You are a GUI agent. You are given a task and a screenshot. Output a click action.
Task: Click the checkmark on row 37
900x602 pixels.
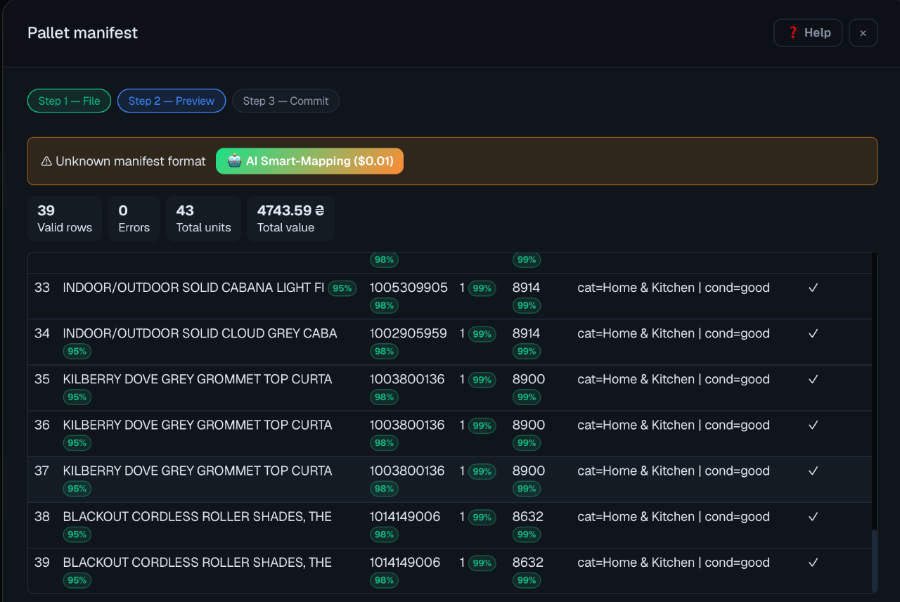813,471
